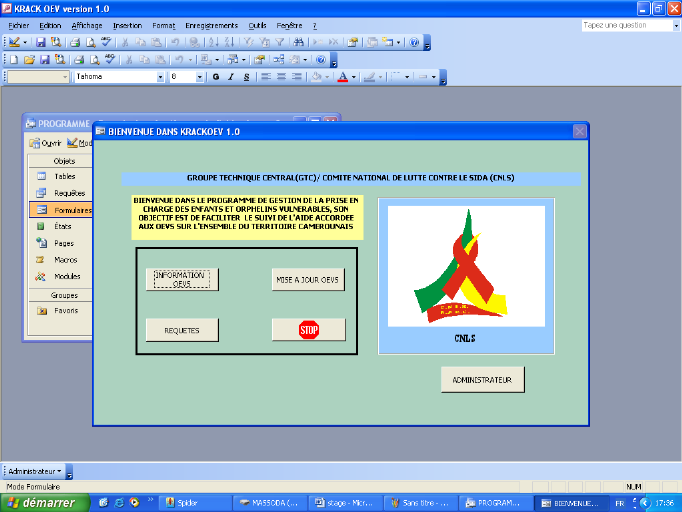Image resolution: width=682 pixels, height=512 pixels.
Task: Click Ouvrir in PROGRAMME window
Action: click(46, 143)
